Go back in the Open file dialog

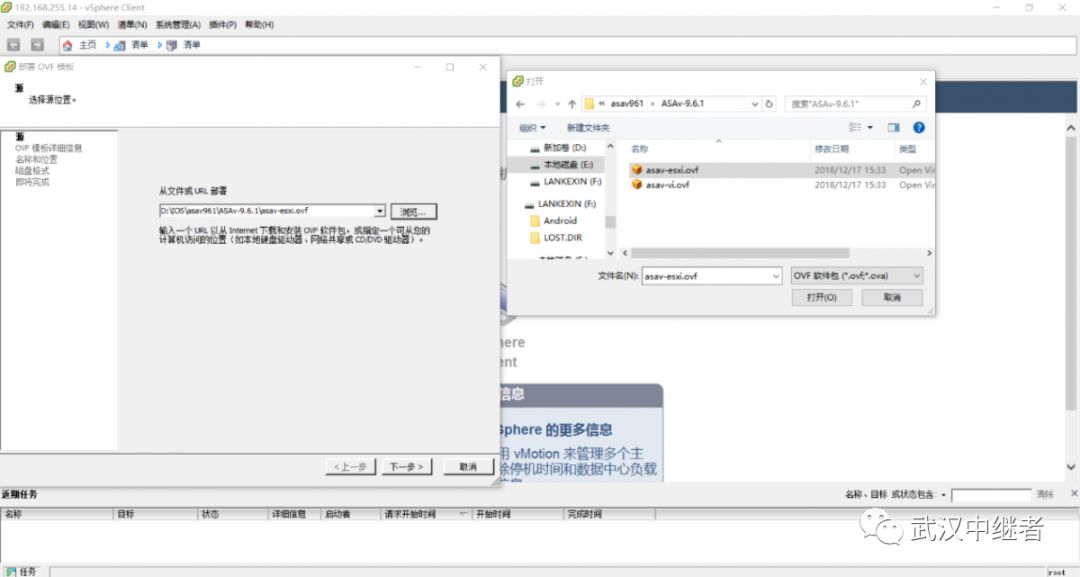521,104
